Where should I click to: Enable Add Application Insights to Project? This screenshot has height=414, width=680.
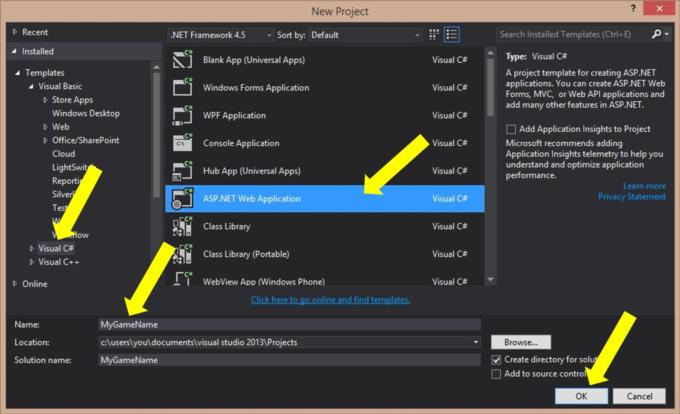click(x=511, y=129)
